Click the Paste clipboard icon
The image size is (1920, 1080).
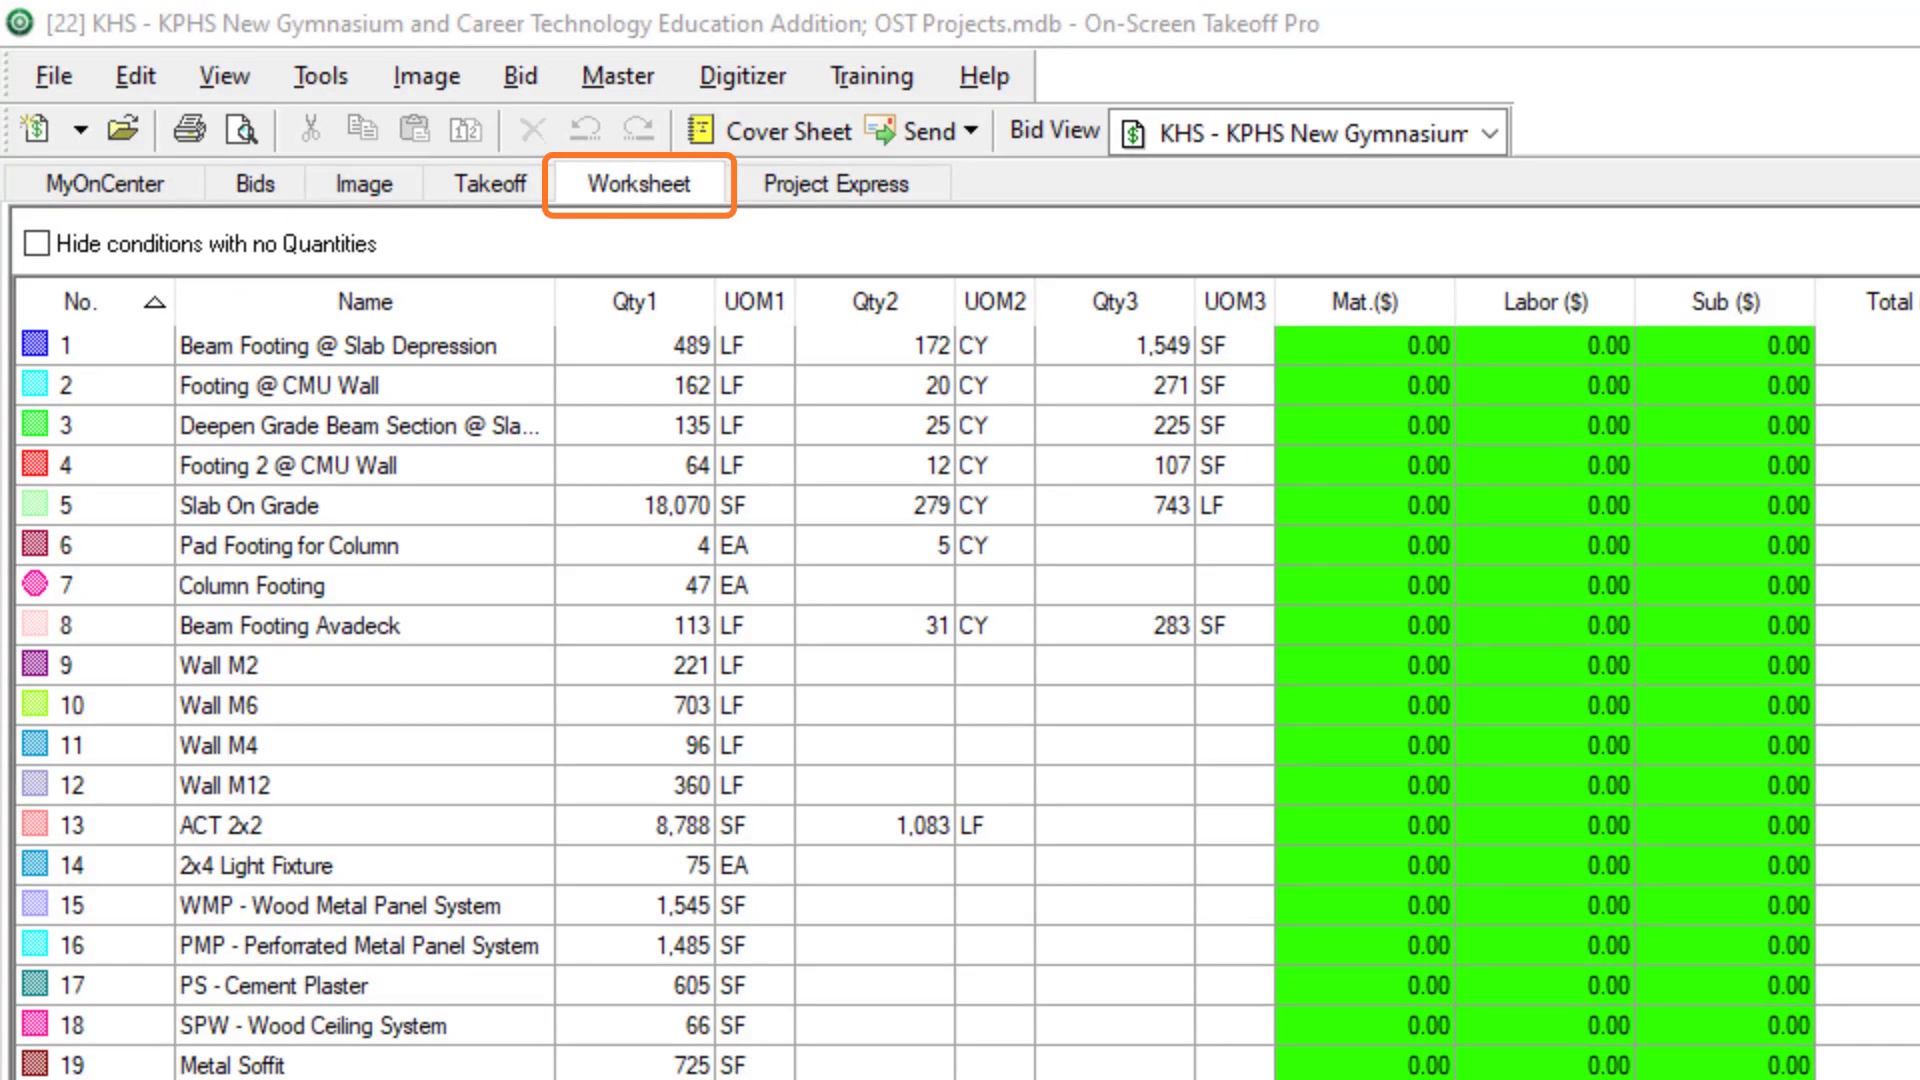point(414,129)
